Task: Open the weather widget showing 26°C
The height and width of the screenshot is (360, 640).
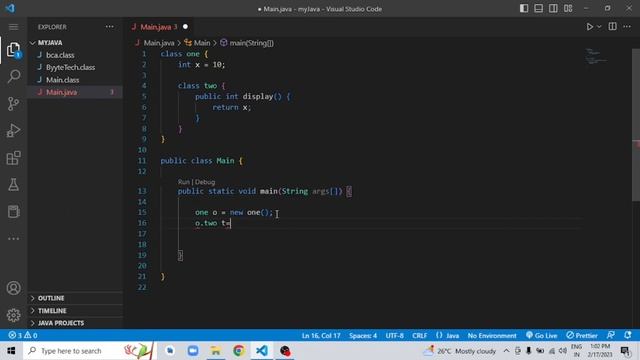Action: 459,351
